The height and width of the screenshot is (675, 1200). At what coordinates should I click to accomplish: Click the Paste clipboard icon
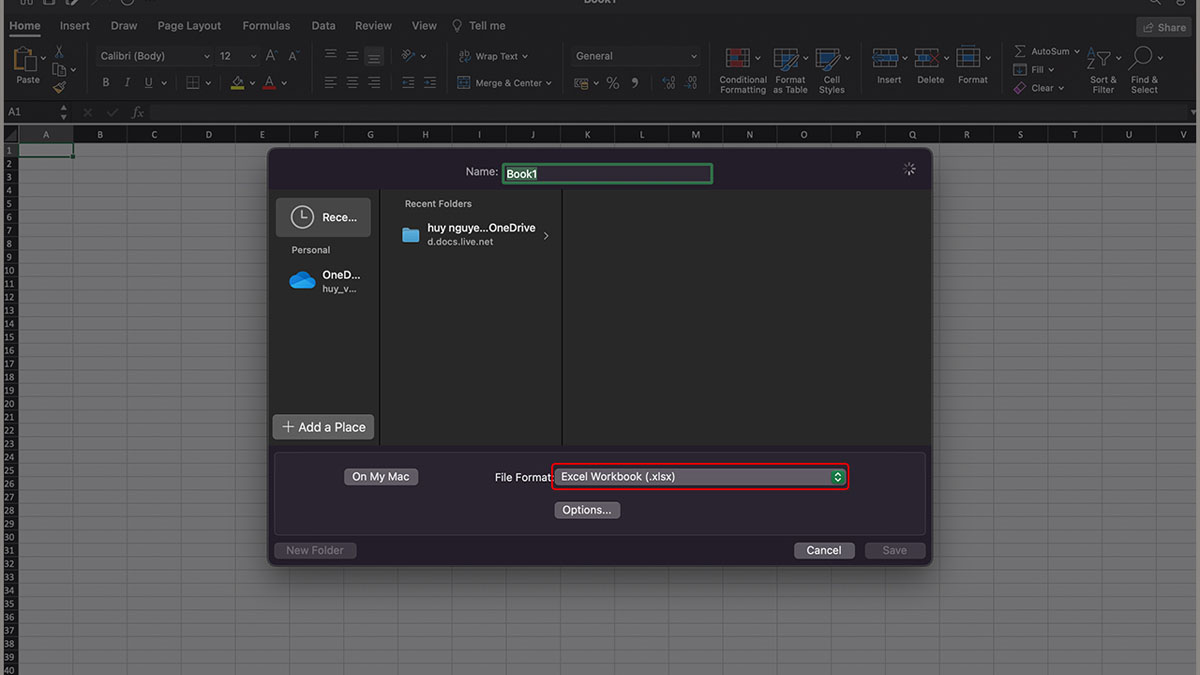point(24,61)
